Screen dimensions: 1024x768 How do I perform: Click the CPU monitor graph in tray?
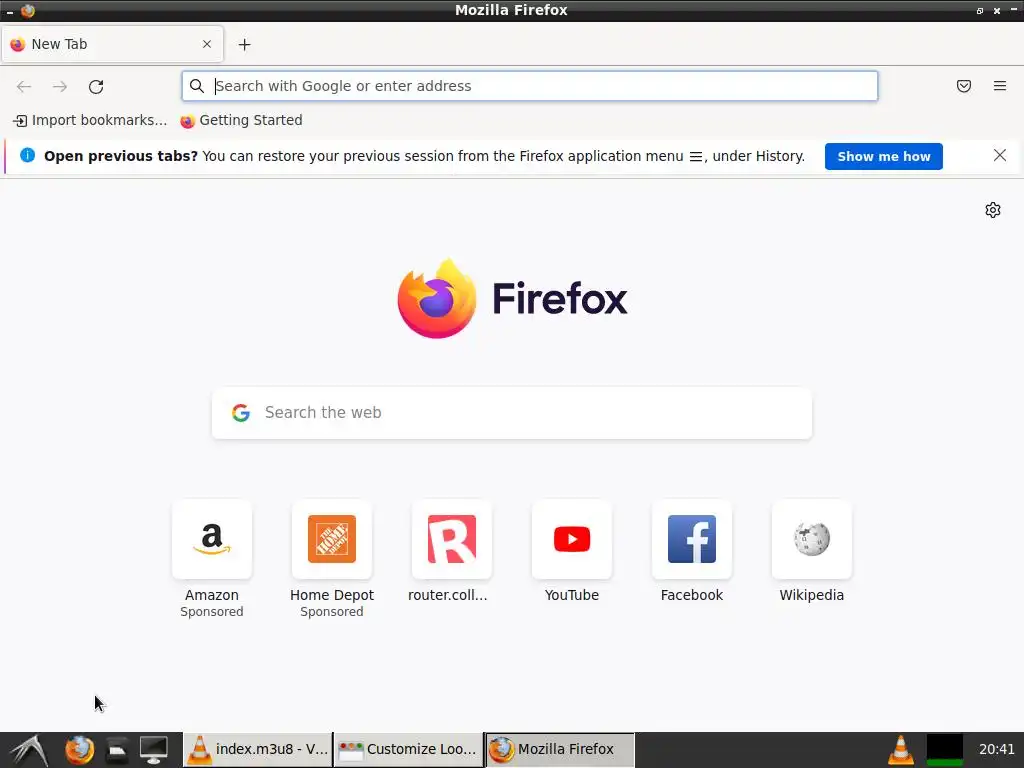944,750
